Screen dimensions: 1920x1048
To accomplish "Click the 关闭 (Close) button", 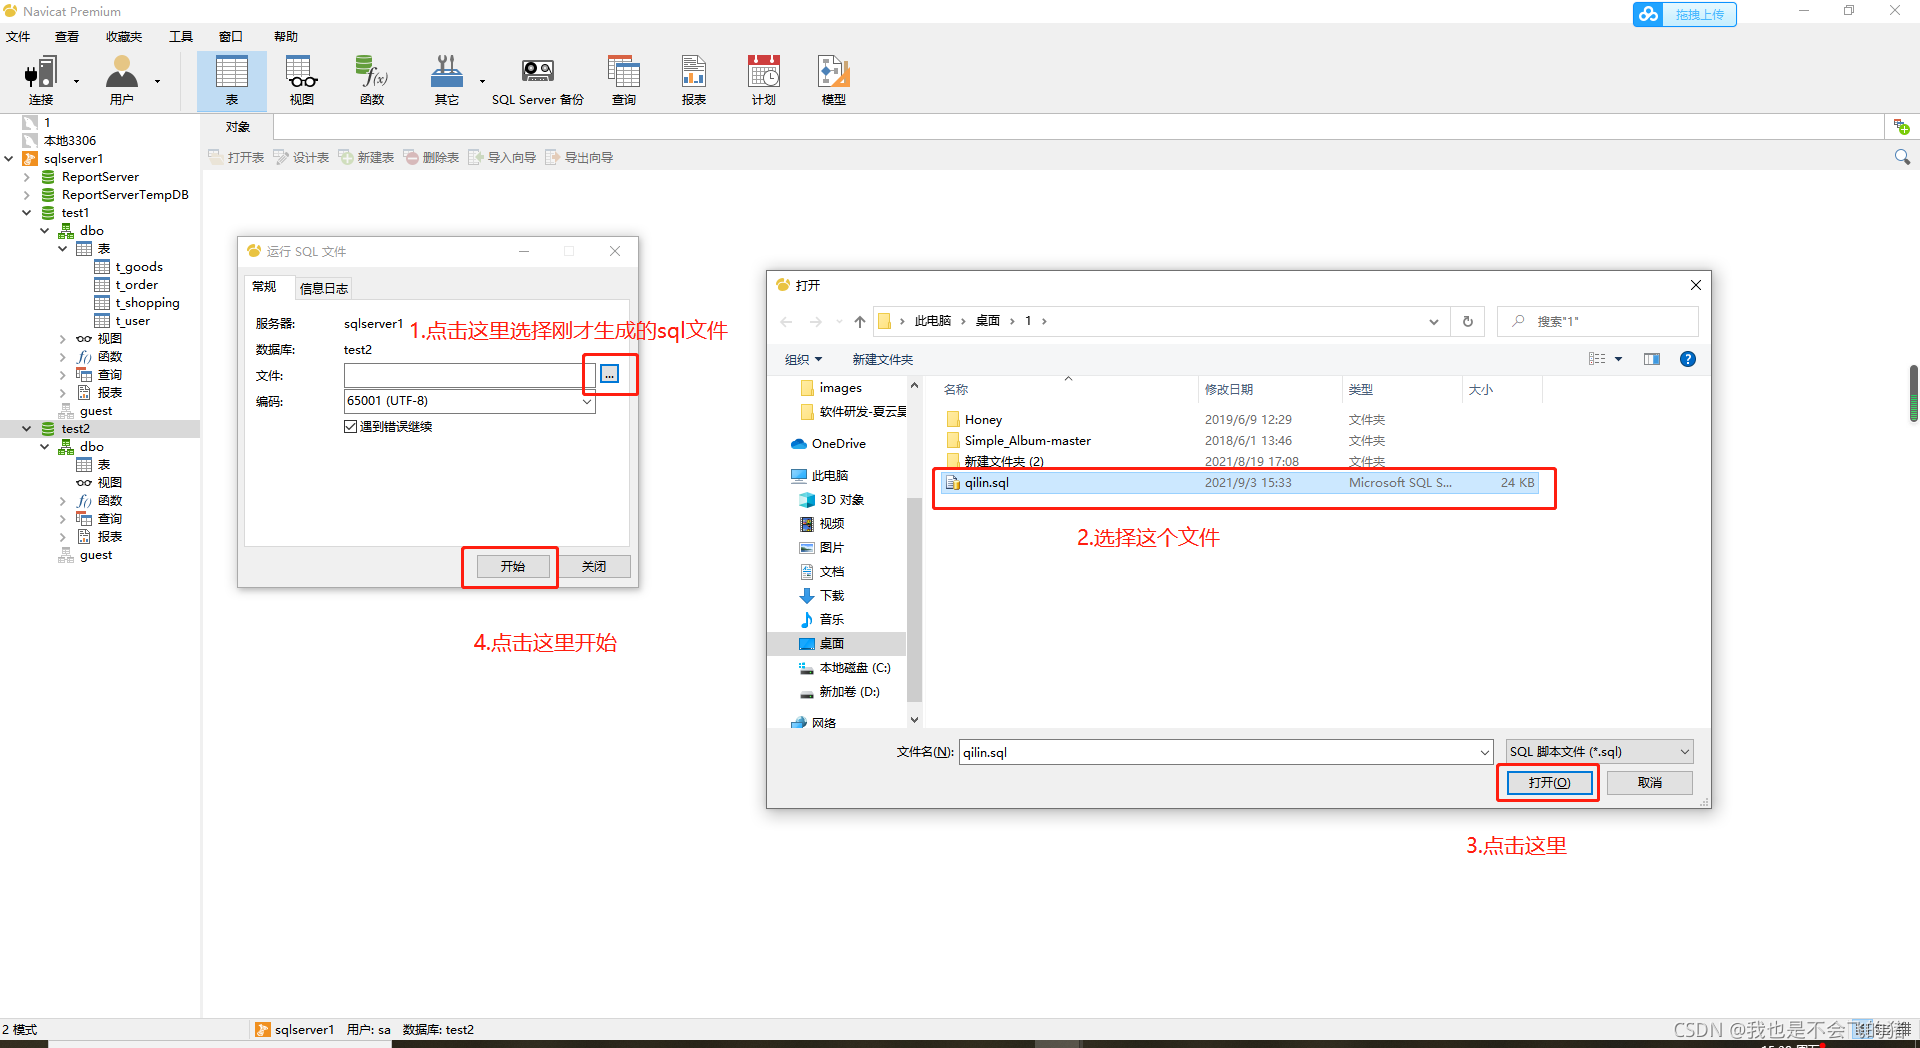I will [594, 566].
